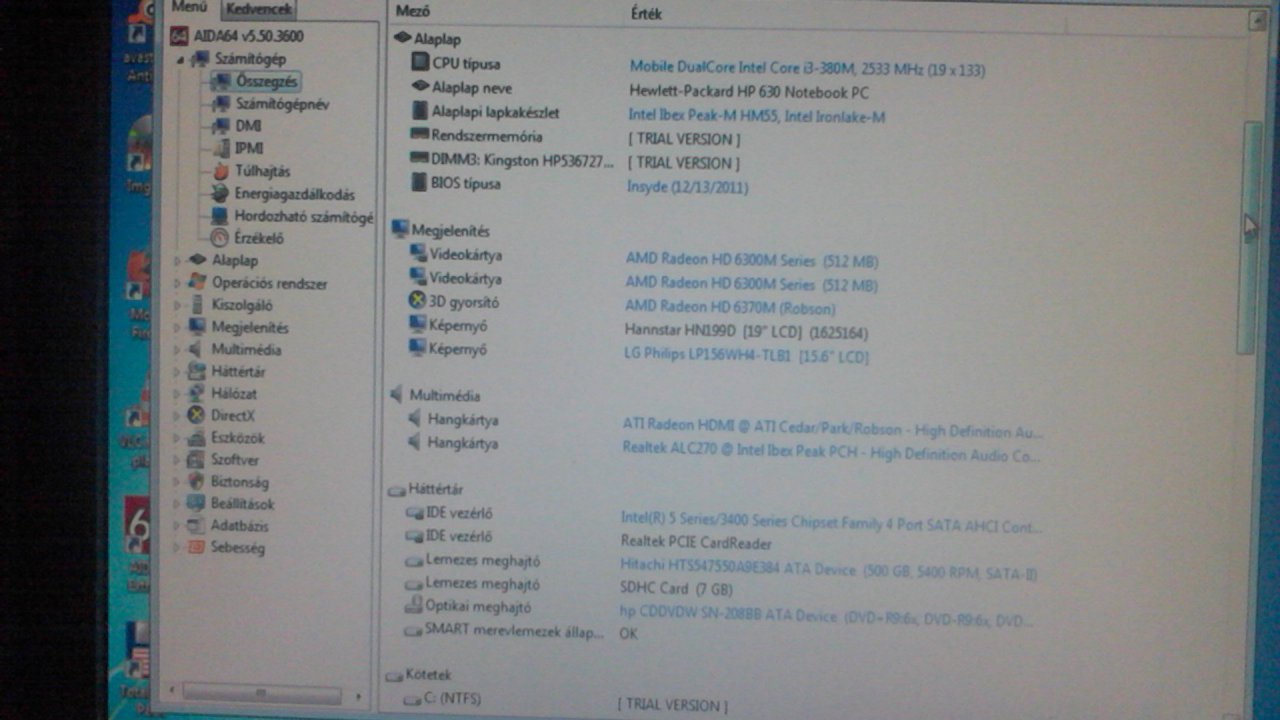Screen dimensions: 1280x720
Task: Open ATI Radeon HDMI audio link
Action: point(832,431)
